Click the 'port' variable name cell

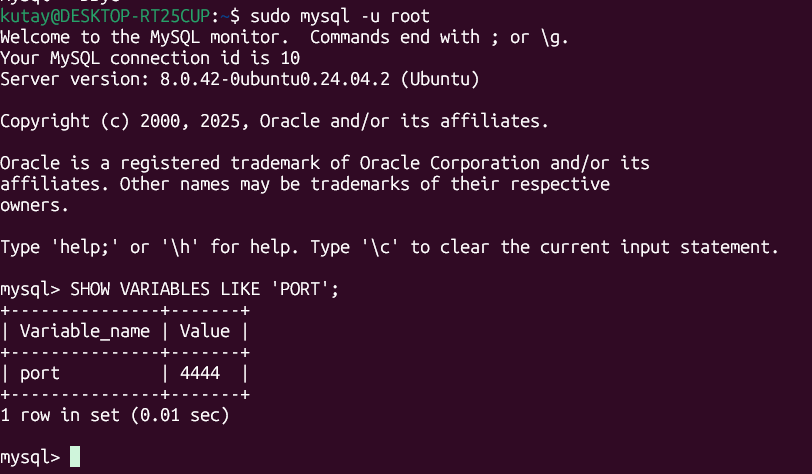click(x=40, y=373)
